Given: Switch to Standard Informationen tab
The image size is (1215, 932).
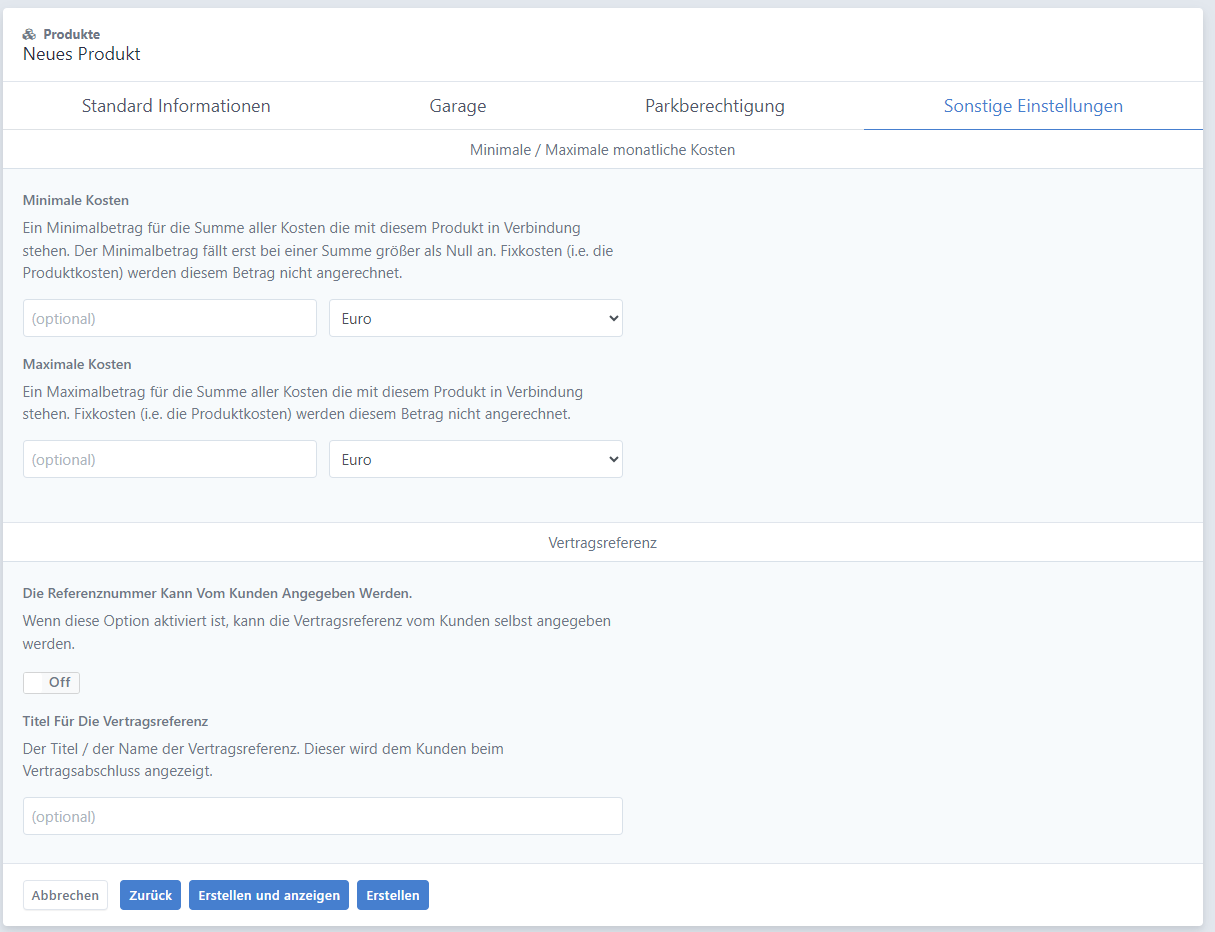Looking at the screenshot, I should point(176,106).
